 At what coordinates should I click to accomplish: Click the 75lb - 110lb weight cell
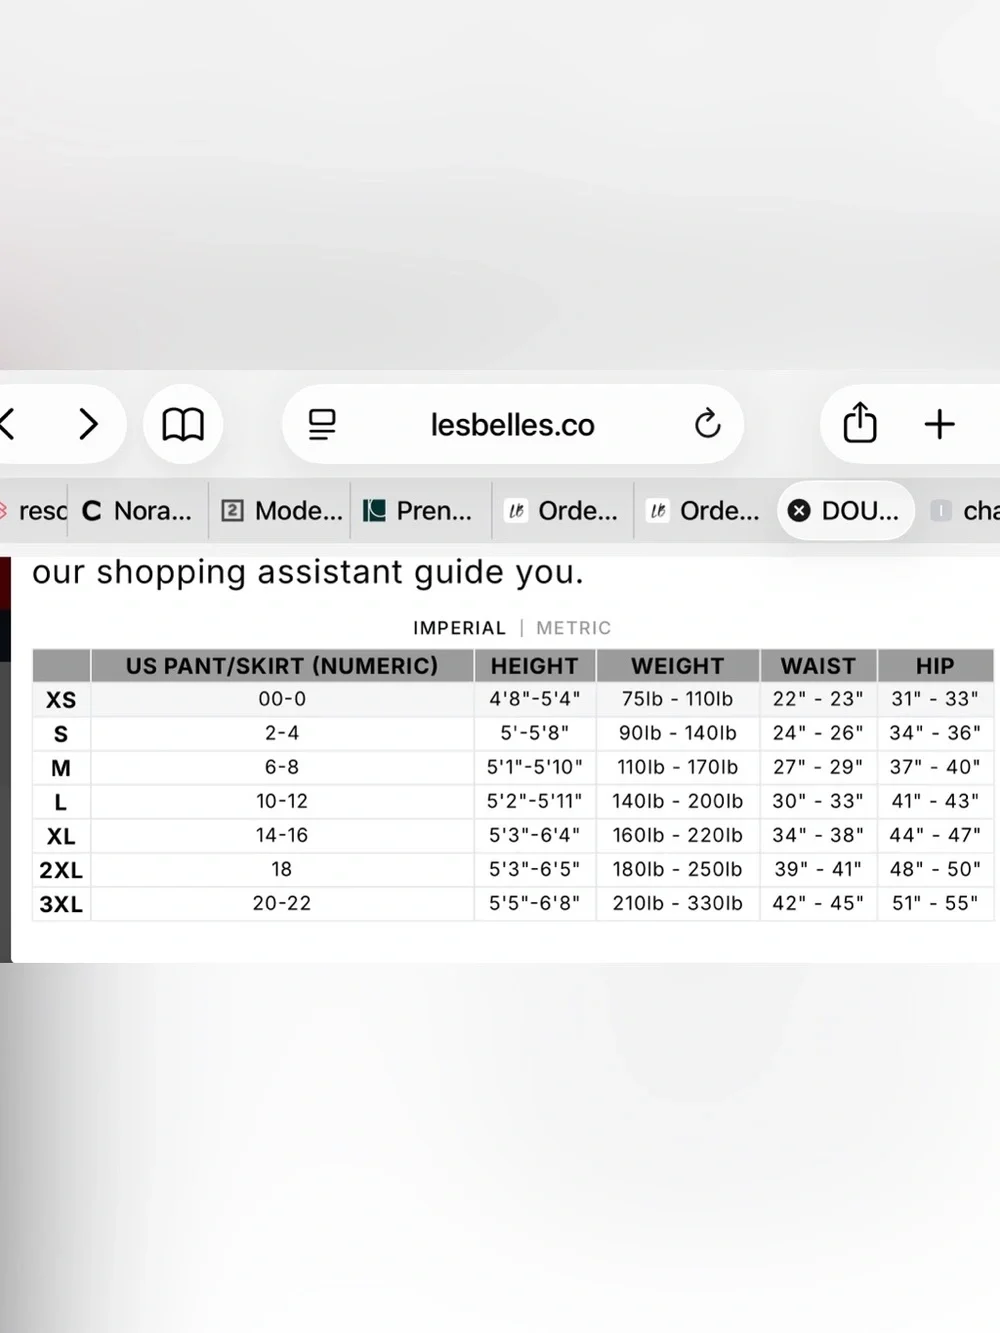coord(678,699)
